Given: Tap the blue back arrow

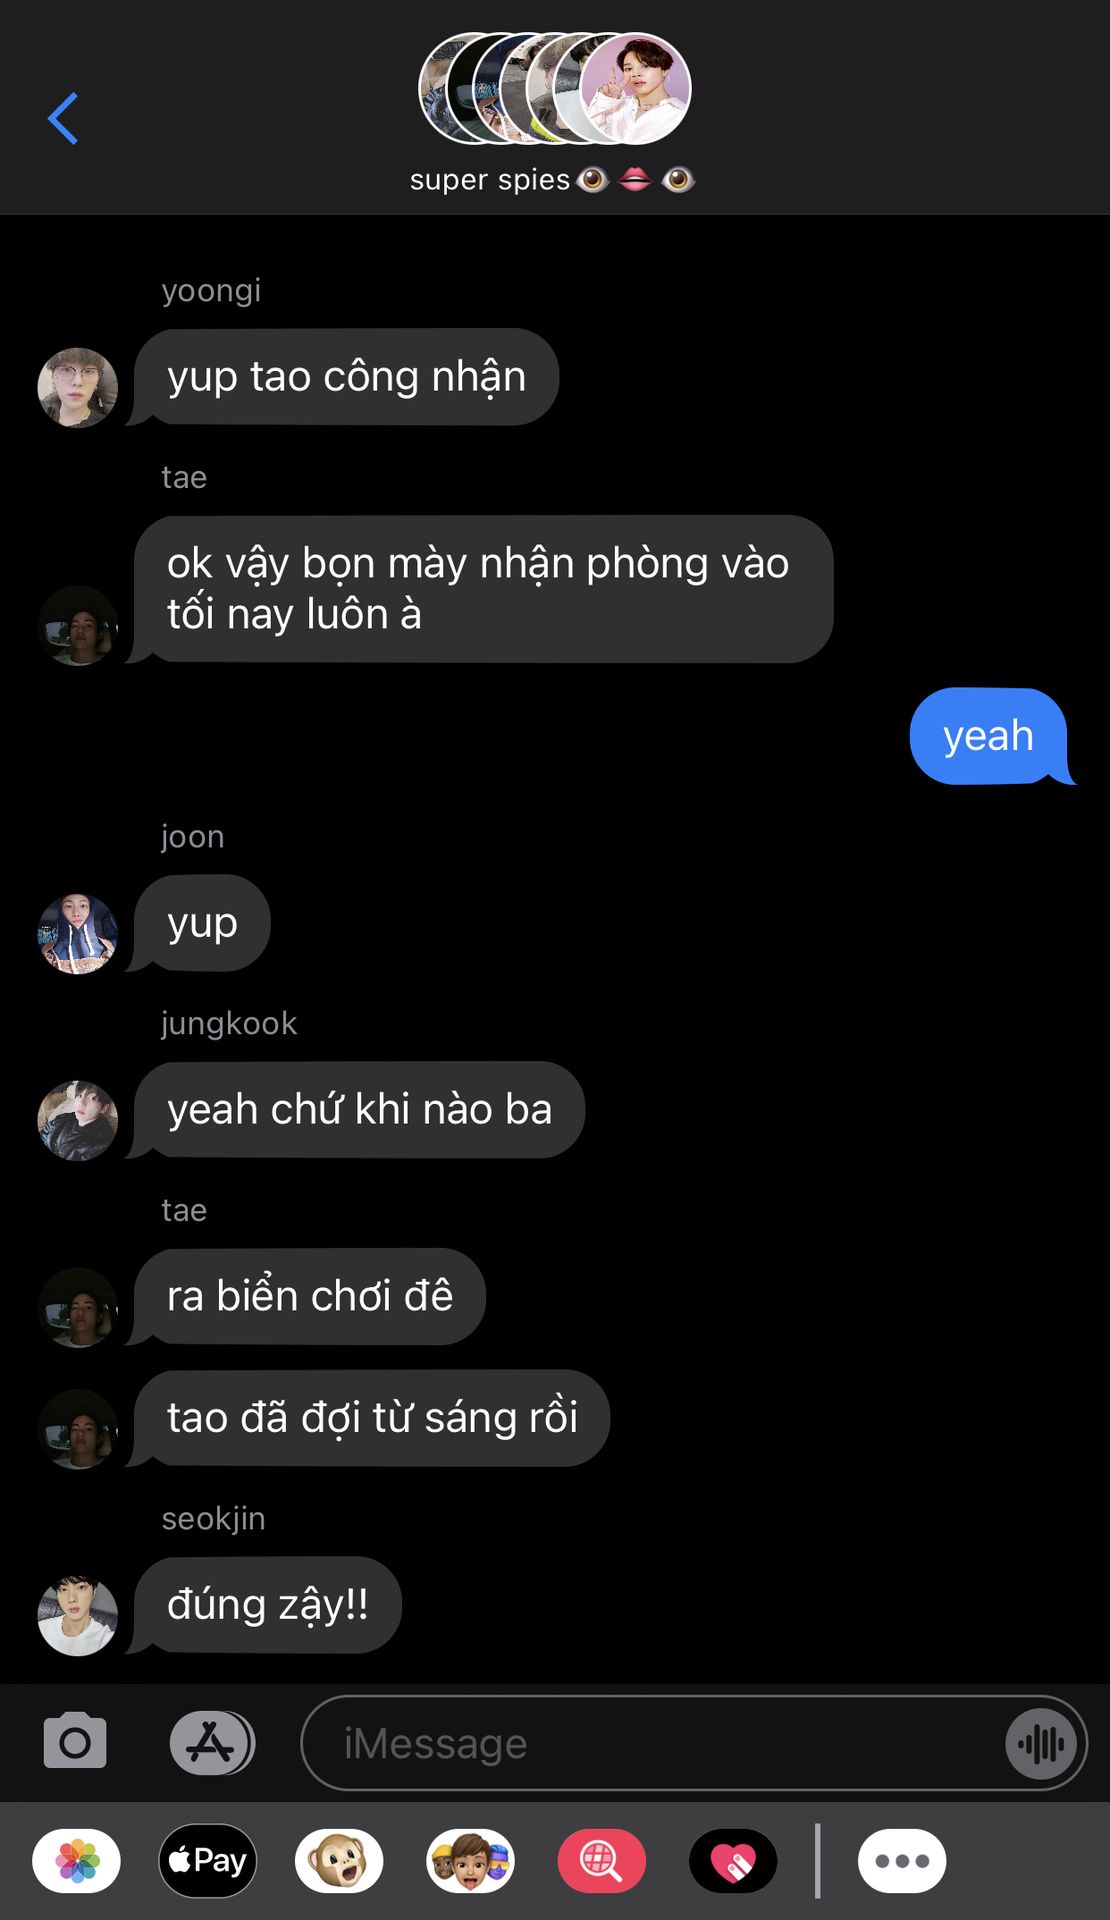Looking at the screenshot, I should 63,118.
